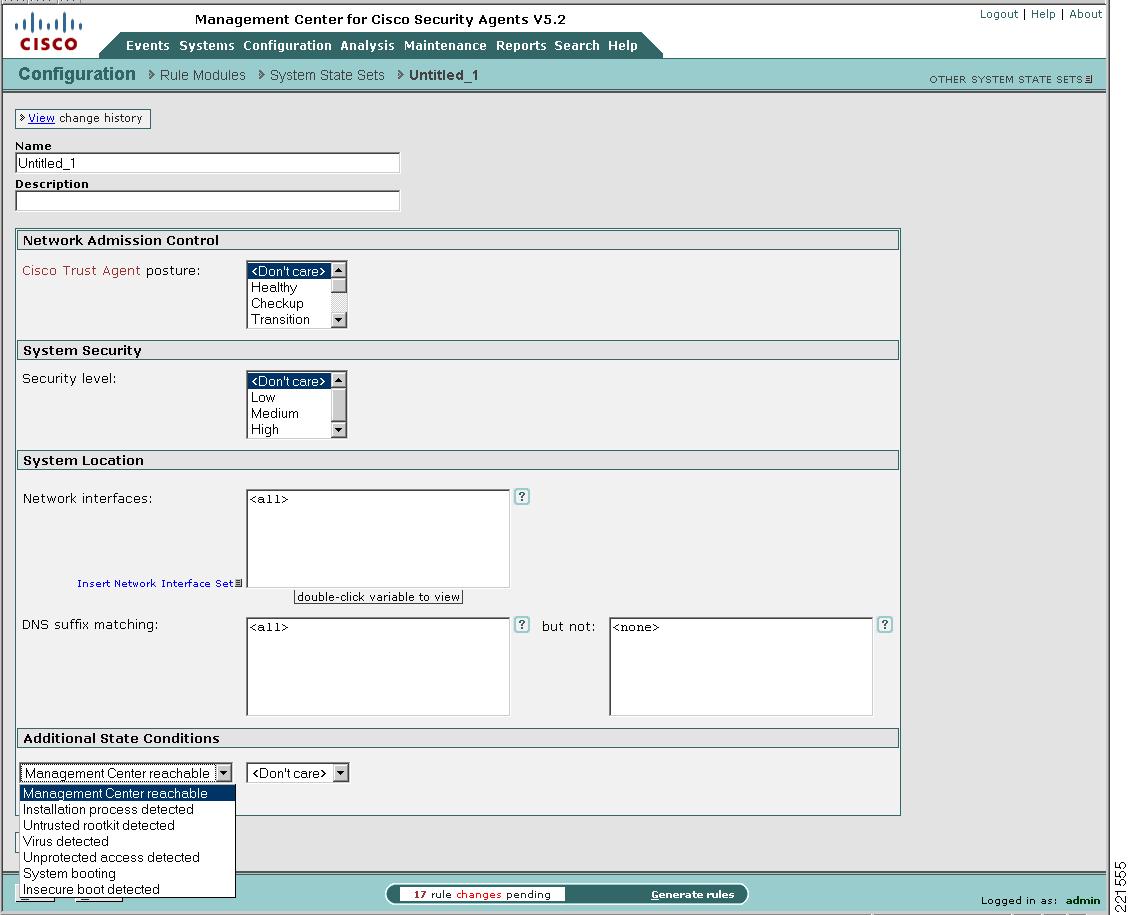
Task: Click the double-click variable to view hint
Action: click(x=378, y=597)
